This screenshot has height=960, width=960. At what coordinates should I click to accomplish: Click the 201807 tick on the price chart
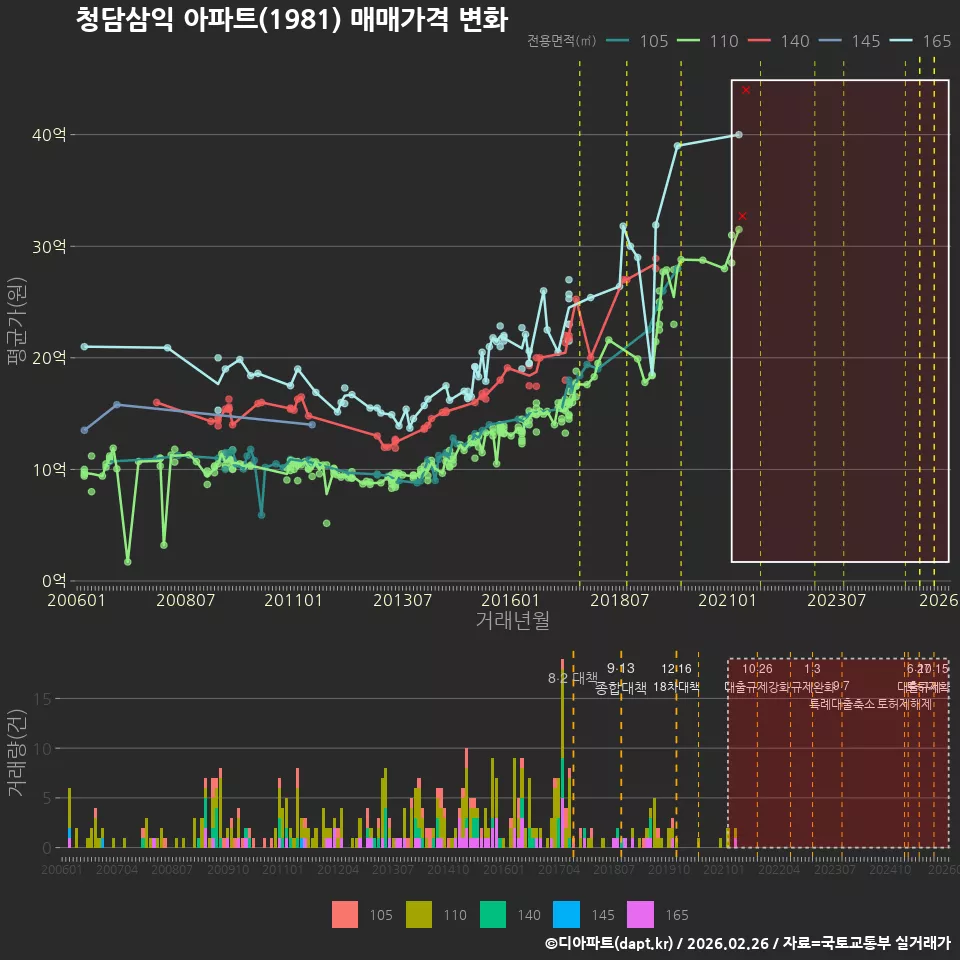pos(619,600)
